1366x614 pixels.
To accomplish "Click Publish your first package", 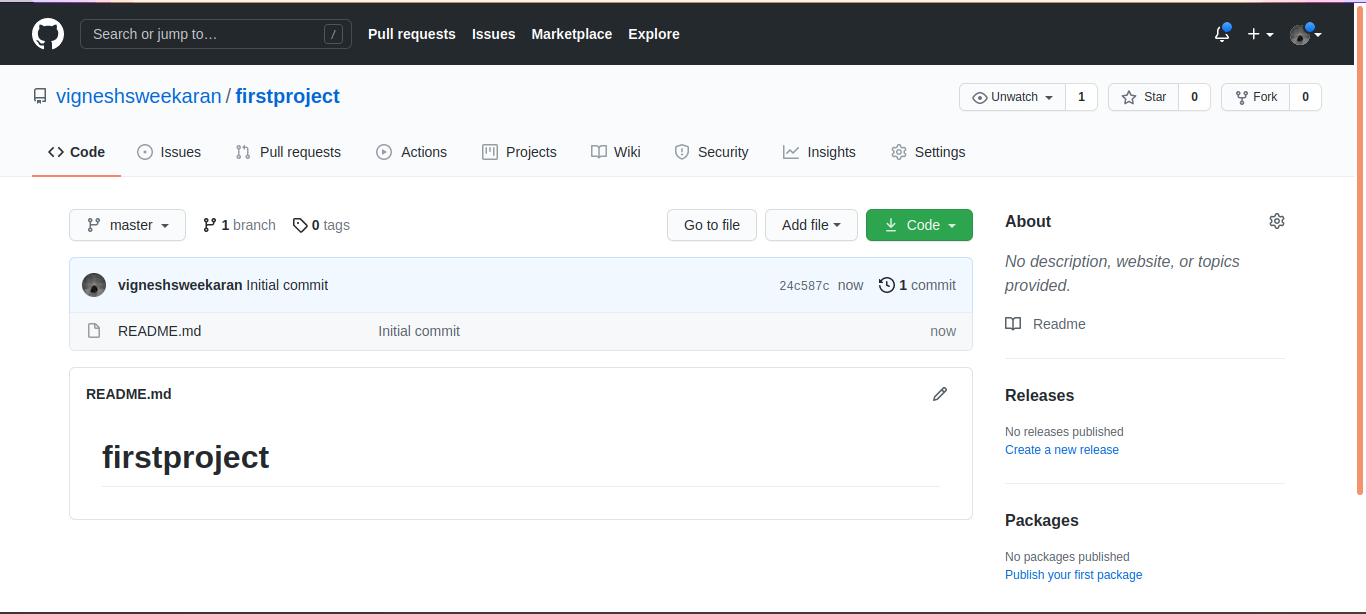I will coord(1073,575).
